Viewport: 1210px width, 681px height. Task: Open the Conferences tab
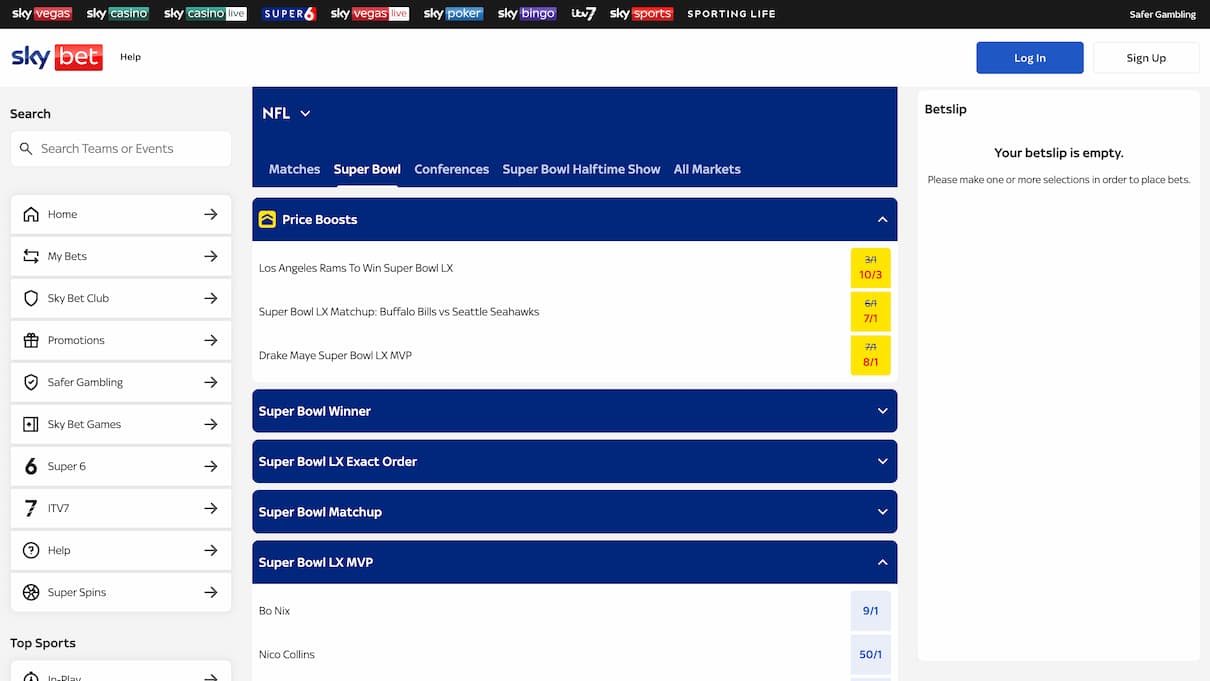click(451, 169)
